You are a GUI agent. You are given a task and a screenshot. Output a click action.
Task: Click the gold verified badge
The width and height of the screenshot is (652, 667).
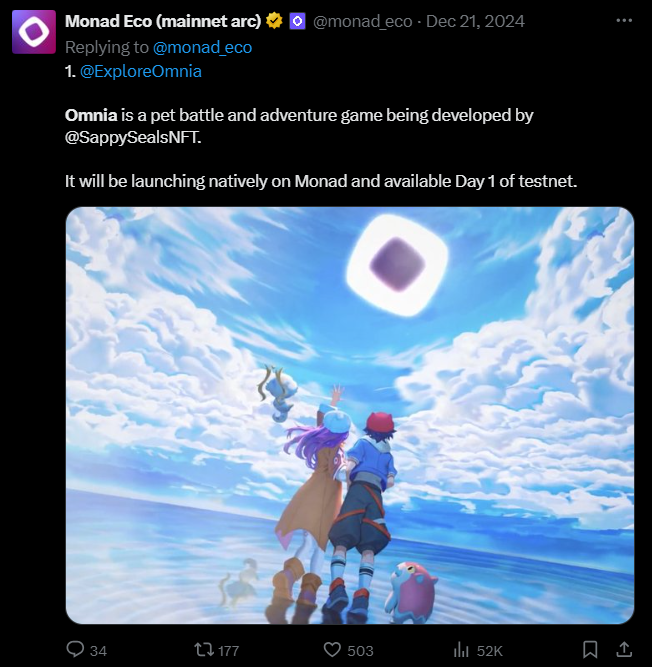pos(274,21)
